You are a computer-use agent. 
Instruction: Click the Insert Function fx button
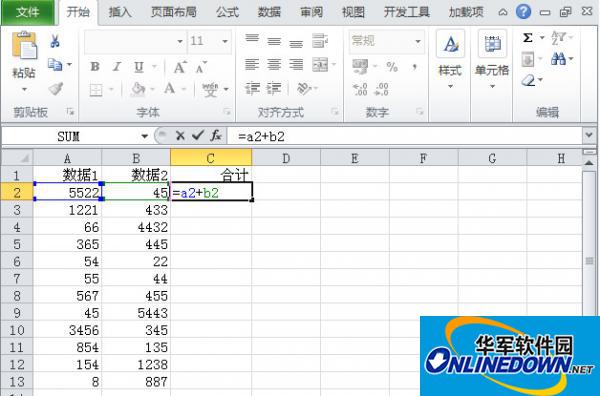click(216, 135)
